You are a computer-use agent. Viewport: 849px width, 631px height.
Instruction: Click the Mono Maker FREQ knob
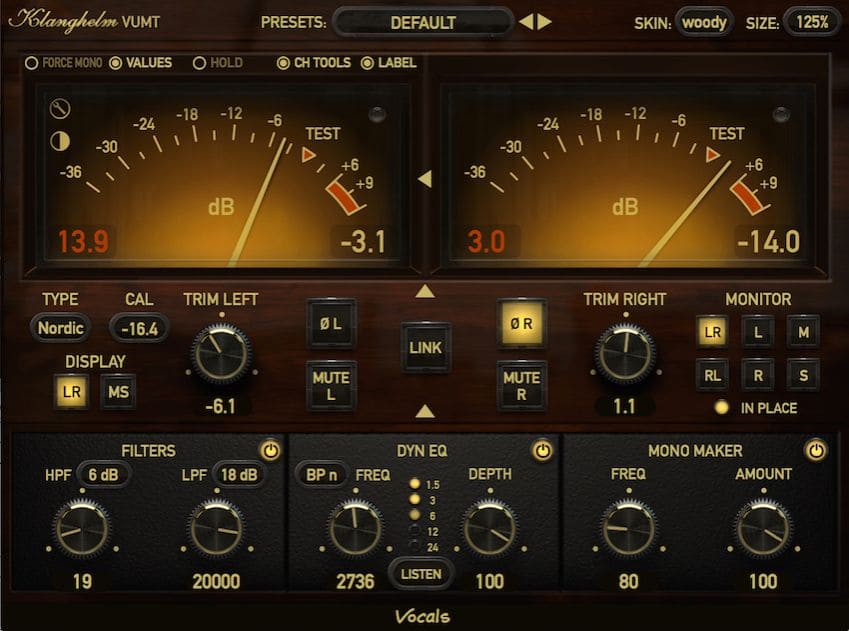629,529
